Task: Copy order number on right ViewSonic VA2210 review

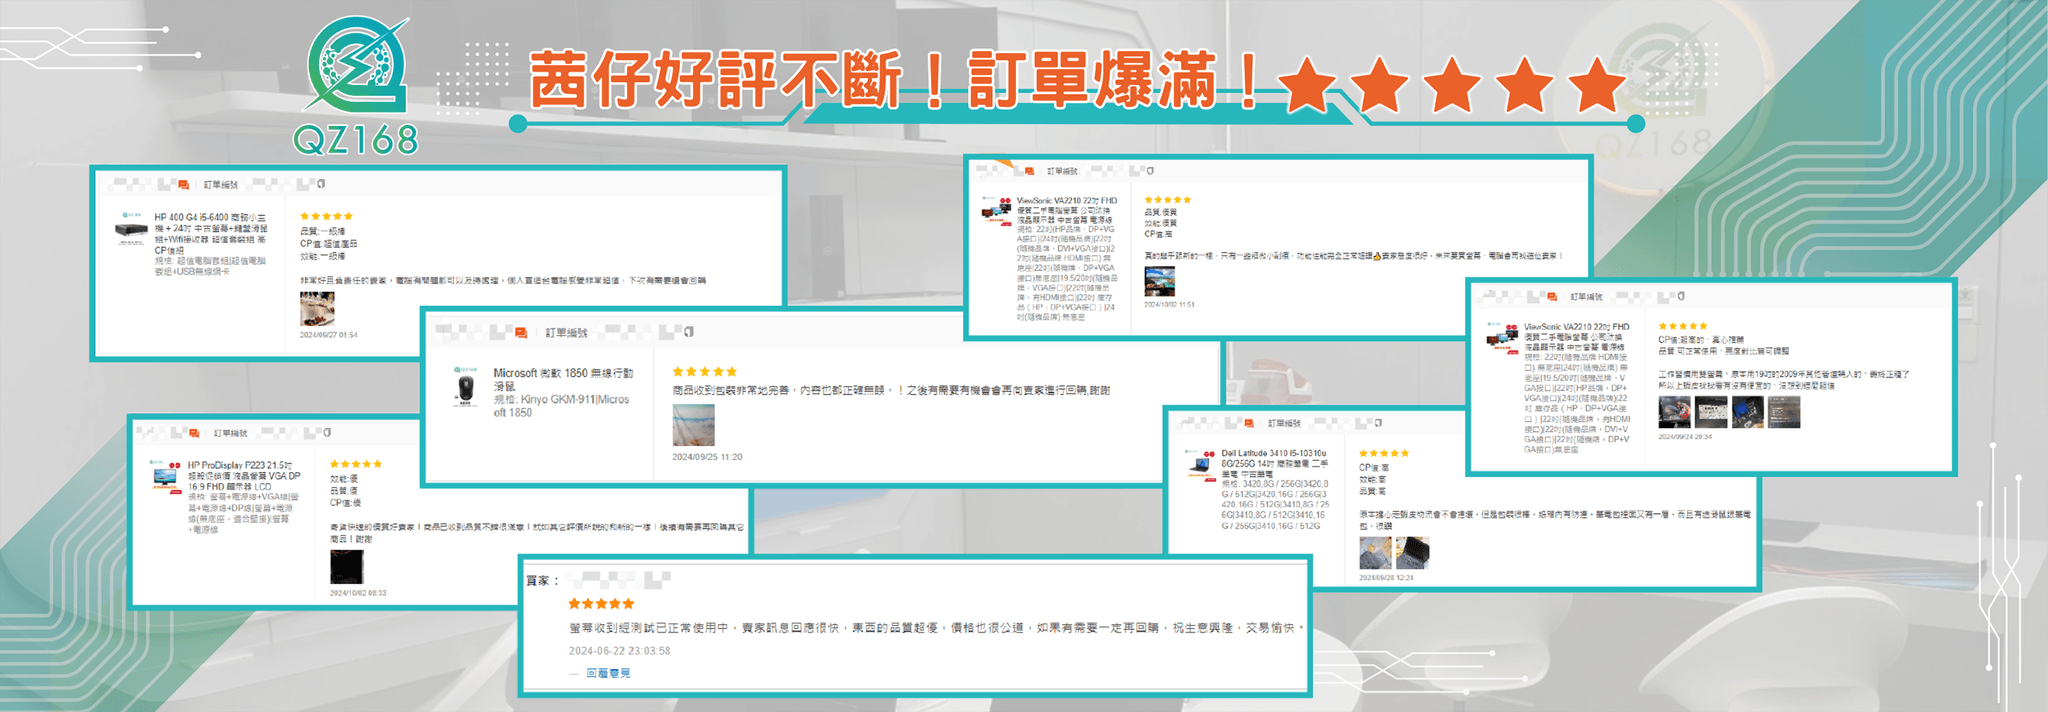Action: pos(1681,297)
